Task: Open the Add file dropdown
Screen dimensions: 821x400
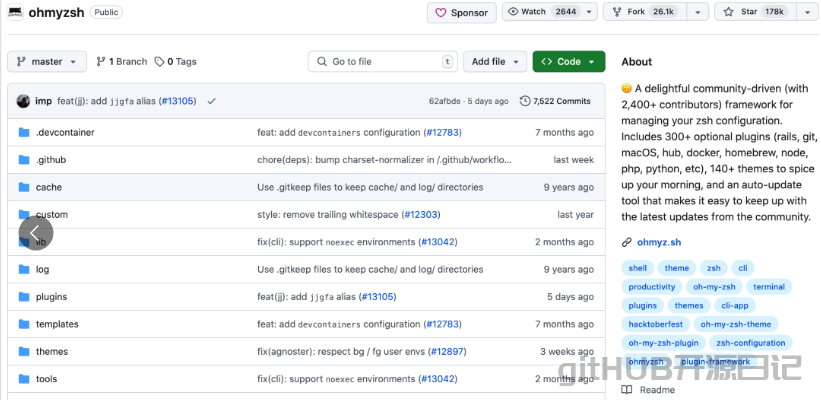Action: 495,62
